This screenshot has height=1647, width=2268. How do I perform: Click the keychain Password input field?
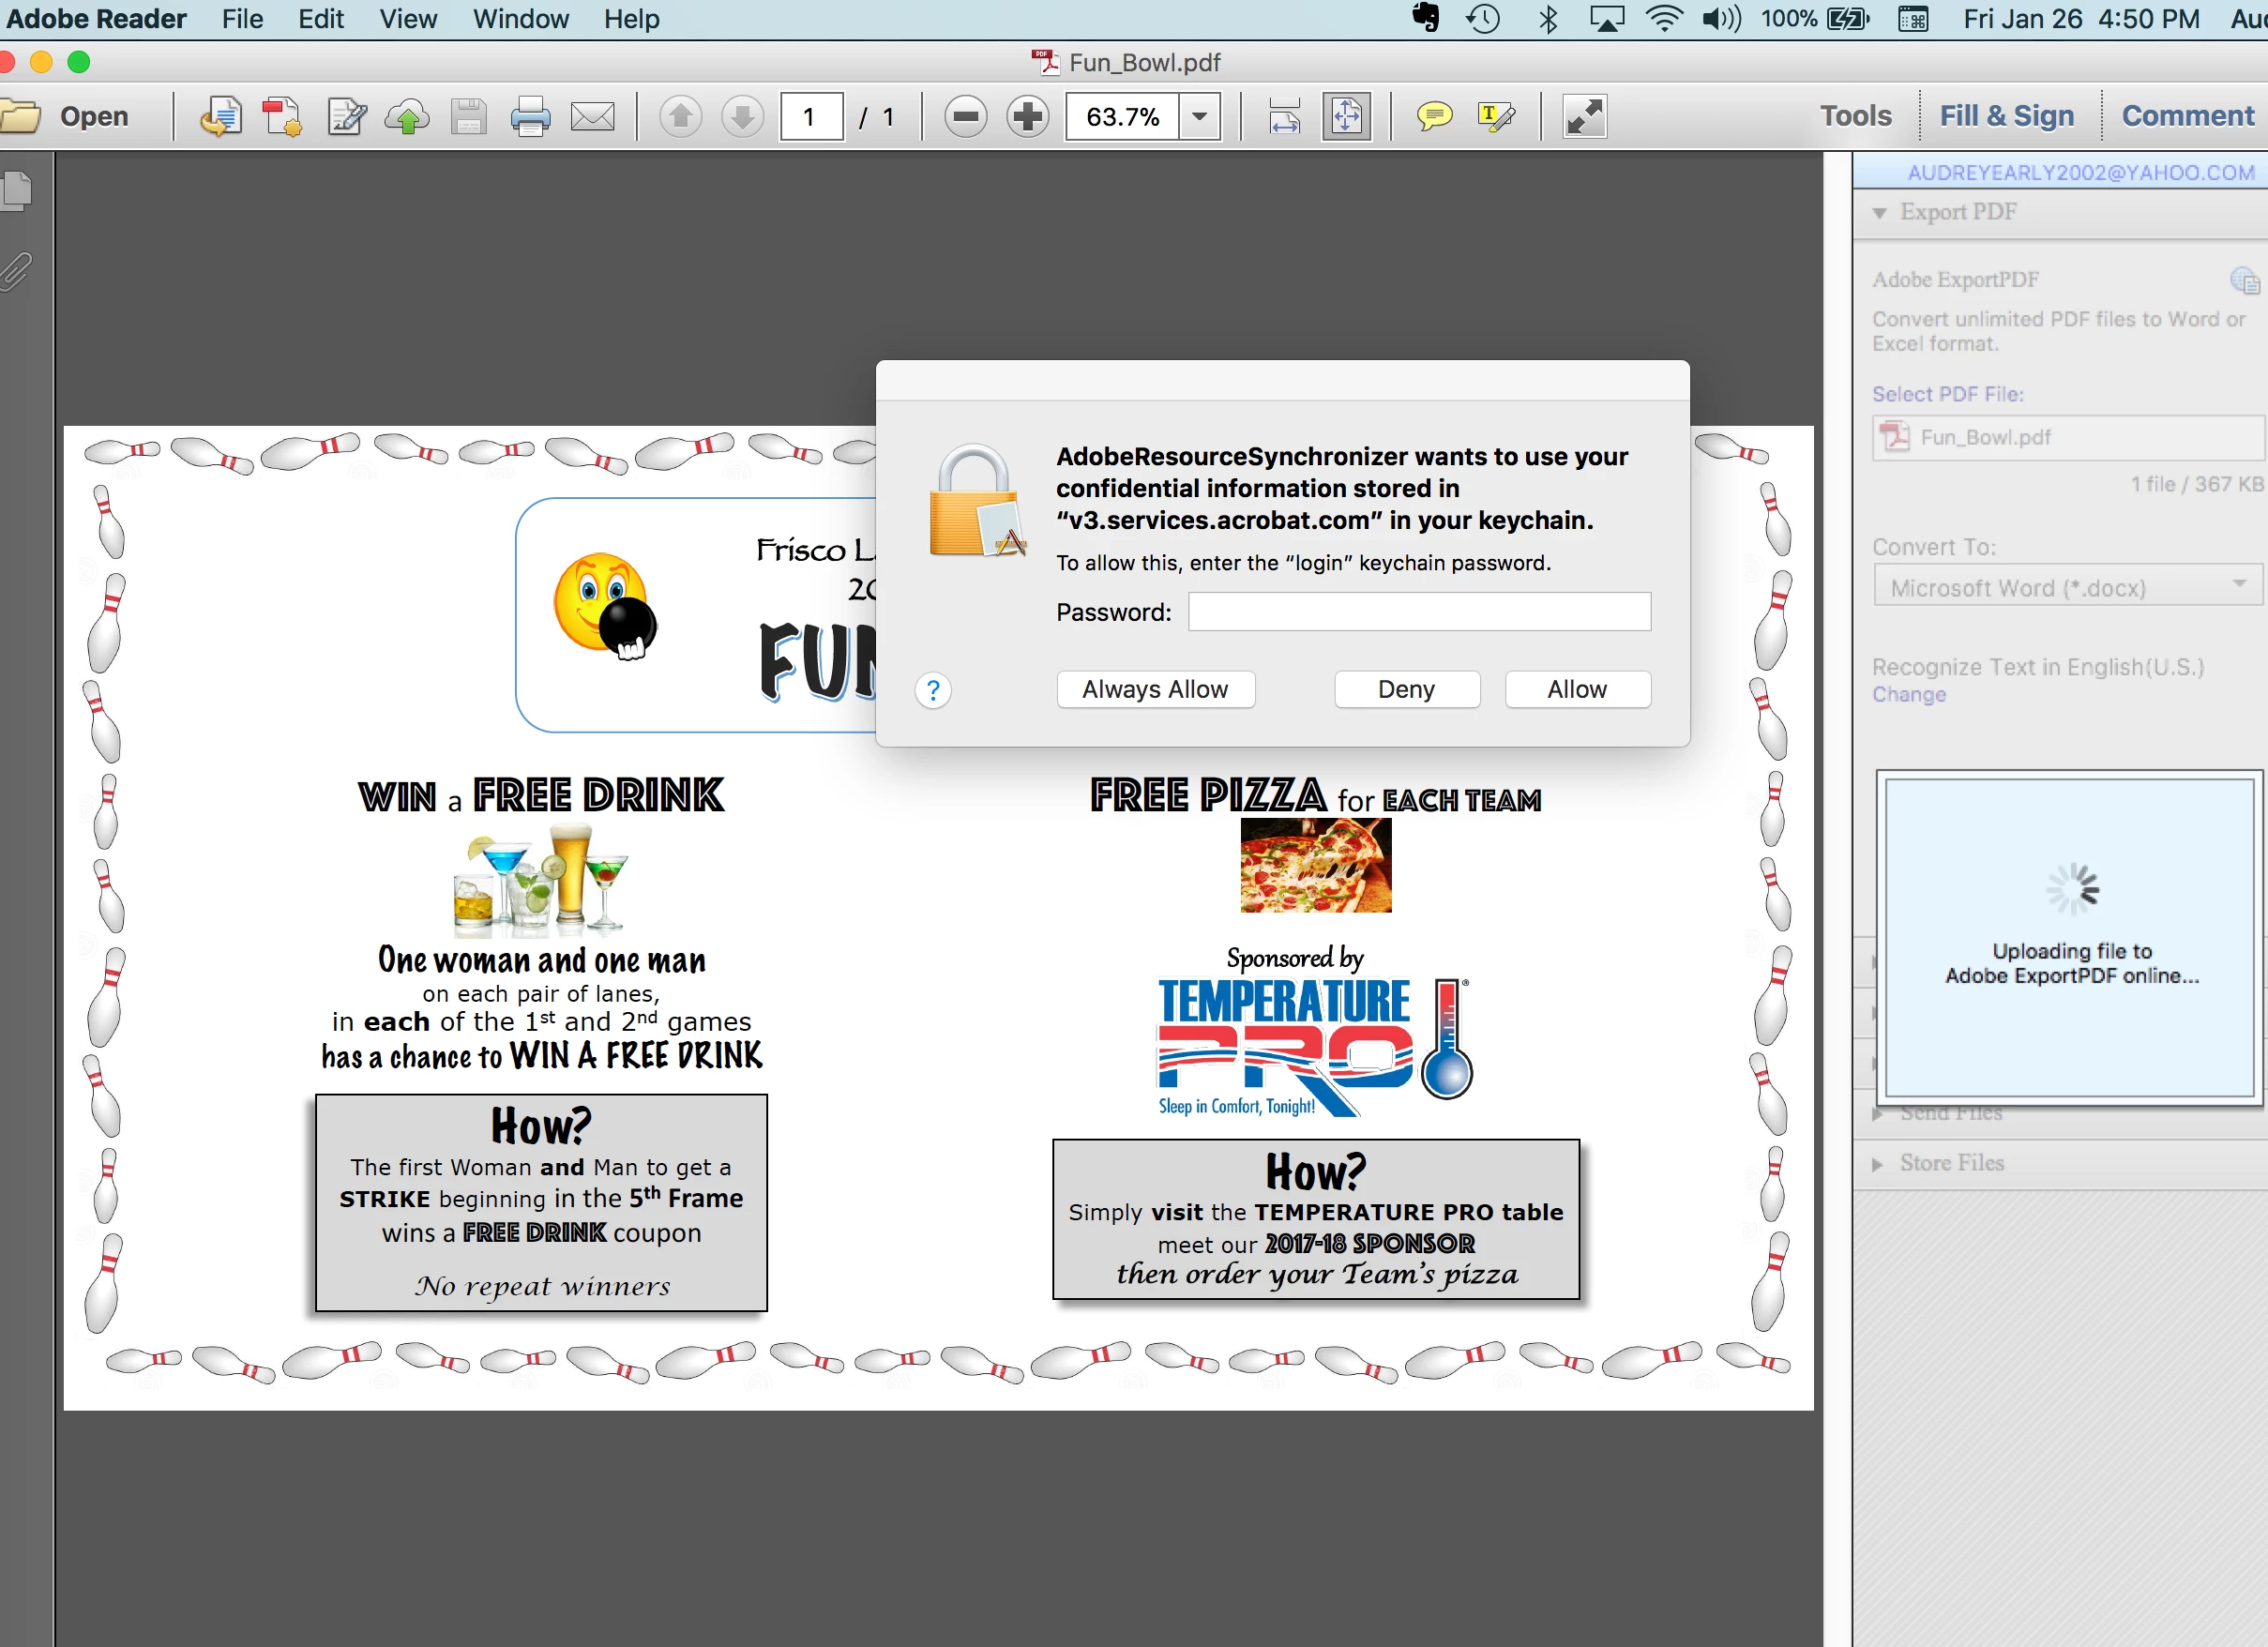pos(1419,612)
